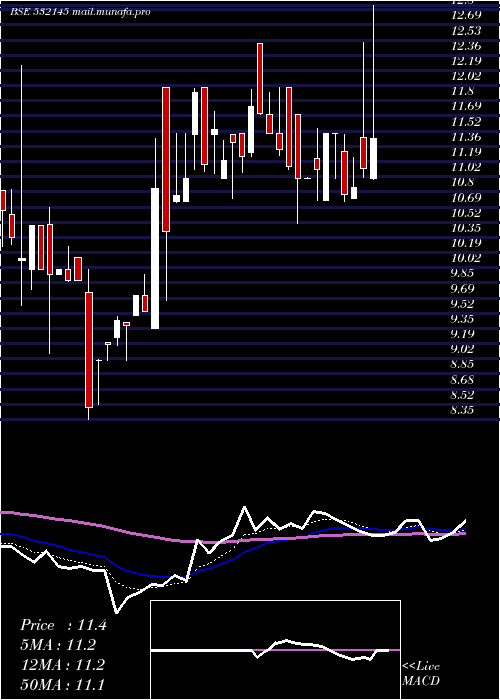Select the 10.19 price axis value
Screen dimensions: 500x700
(466, 243)
